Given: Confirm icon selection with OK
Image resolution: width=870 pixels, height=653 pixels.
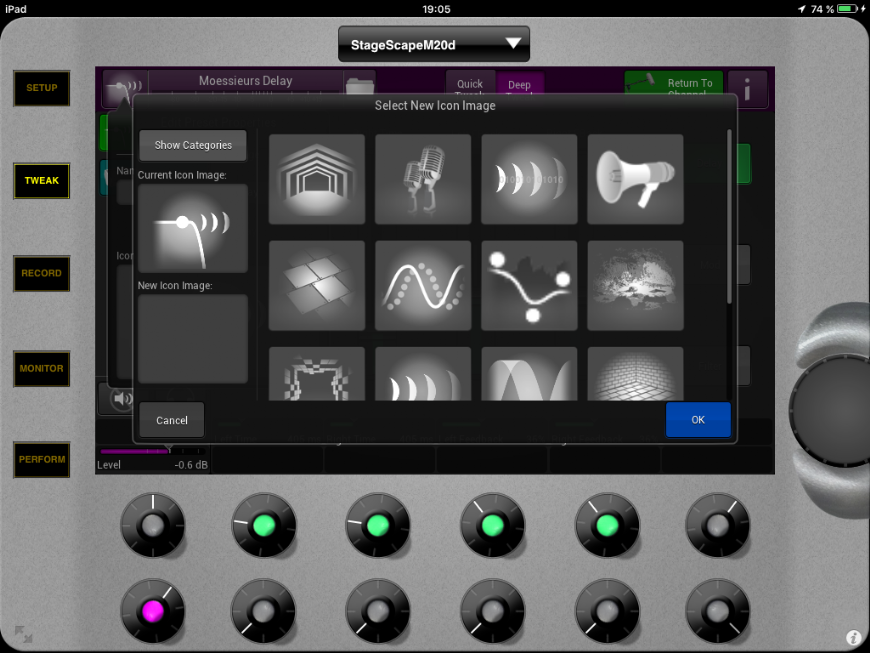Looking at the screenshot, I should click(697, 420).
